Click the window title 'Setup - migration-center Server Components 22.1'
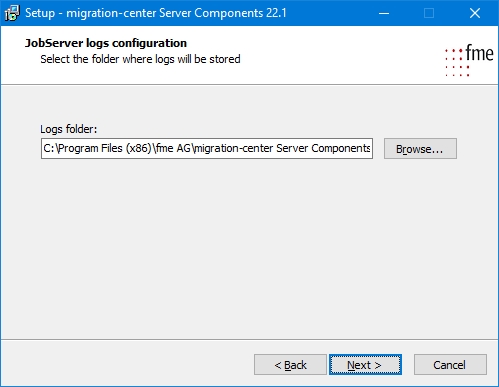 click(156, 13)
